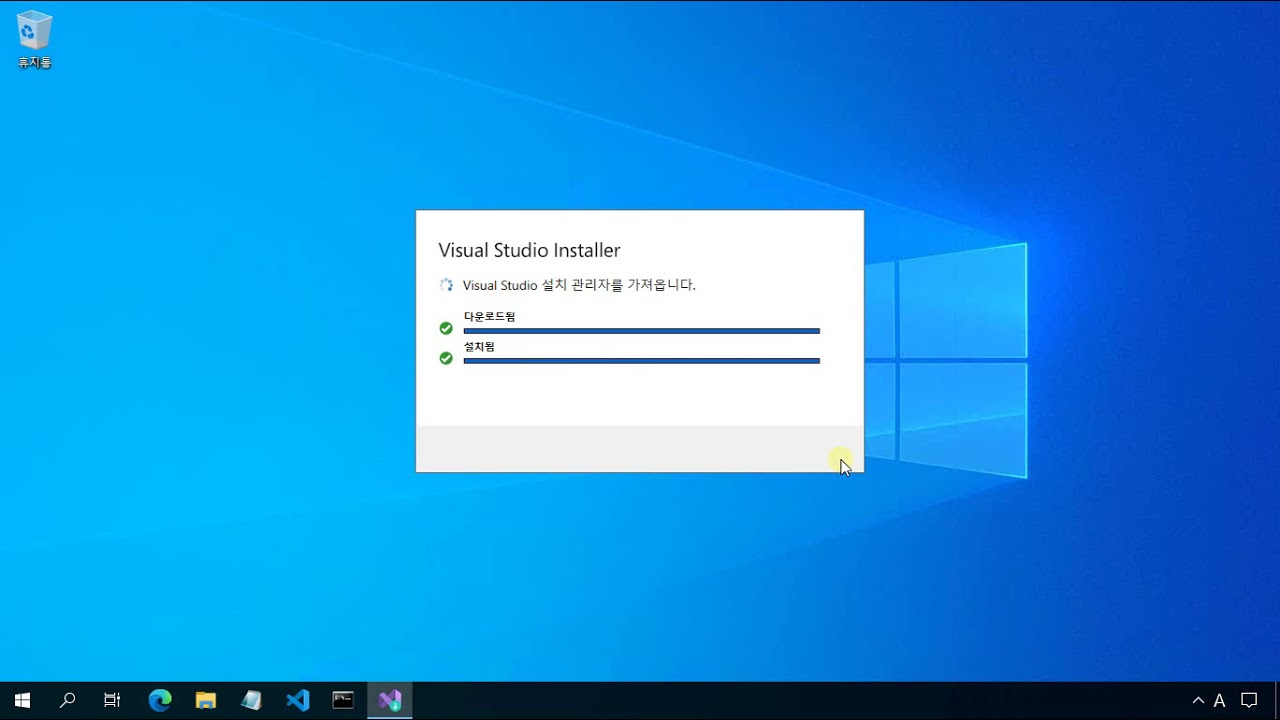Open Task View on the taskbar
The image size is (1280, 720).
coord(112,700)
